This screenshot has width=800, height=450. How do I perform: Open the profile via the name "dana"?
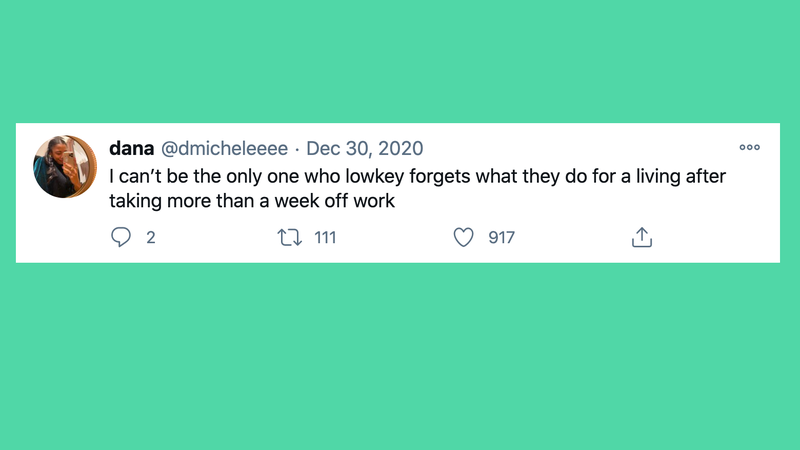[x=131, y=149]
